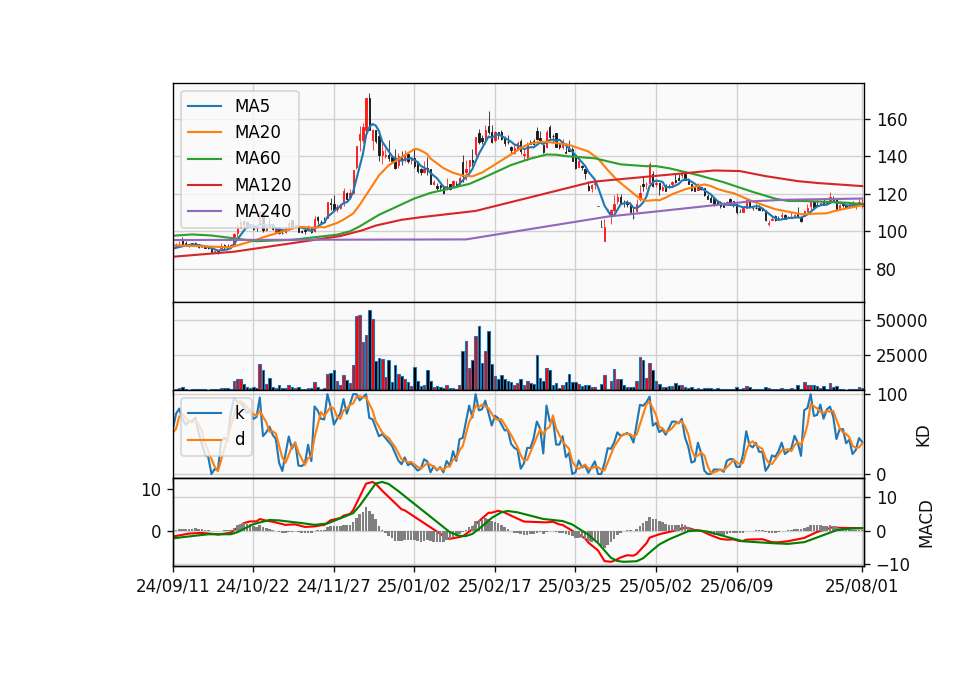
Task: Click the 120 price axis tick
Action: tap(892, 195)
